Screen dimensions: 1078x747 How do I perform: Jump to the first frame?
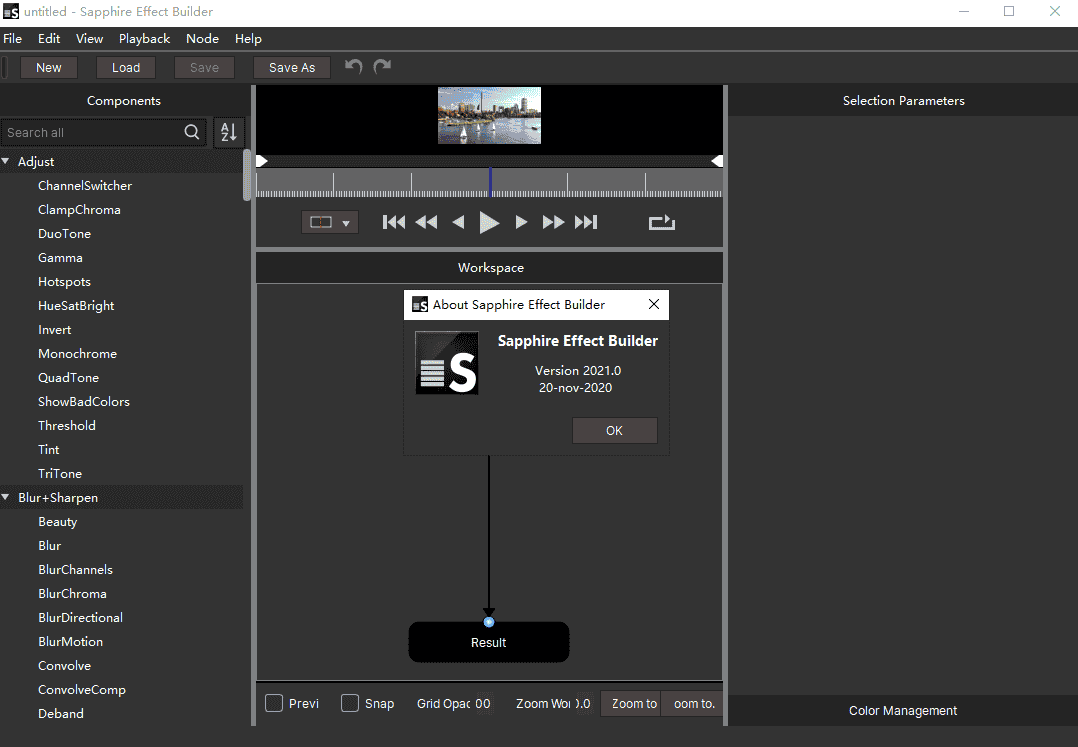394,222
